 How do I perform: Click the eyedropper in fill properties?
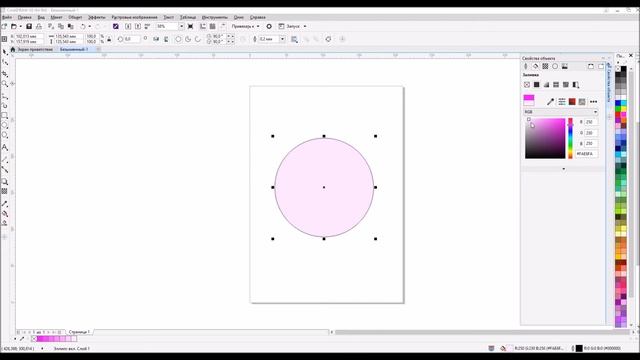(550, 101)
